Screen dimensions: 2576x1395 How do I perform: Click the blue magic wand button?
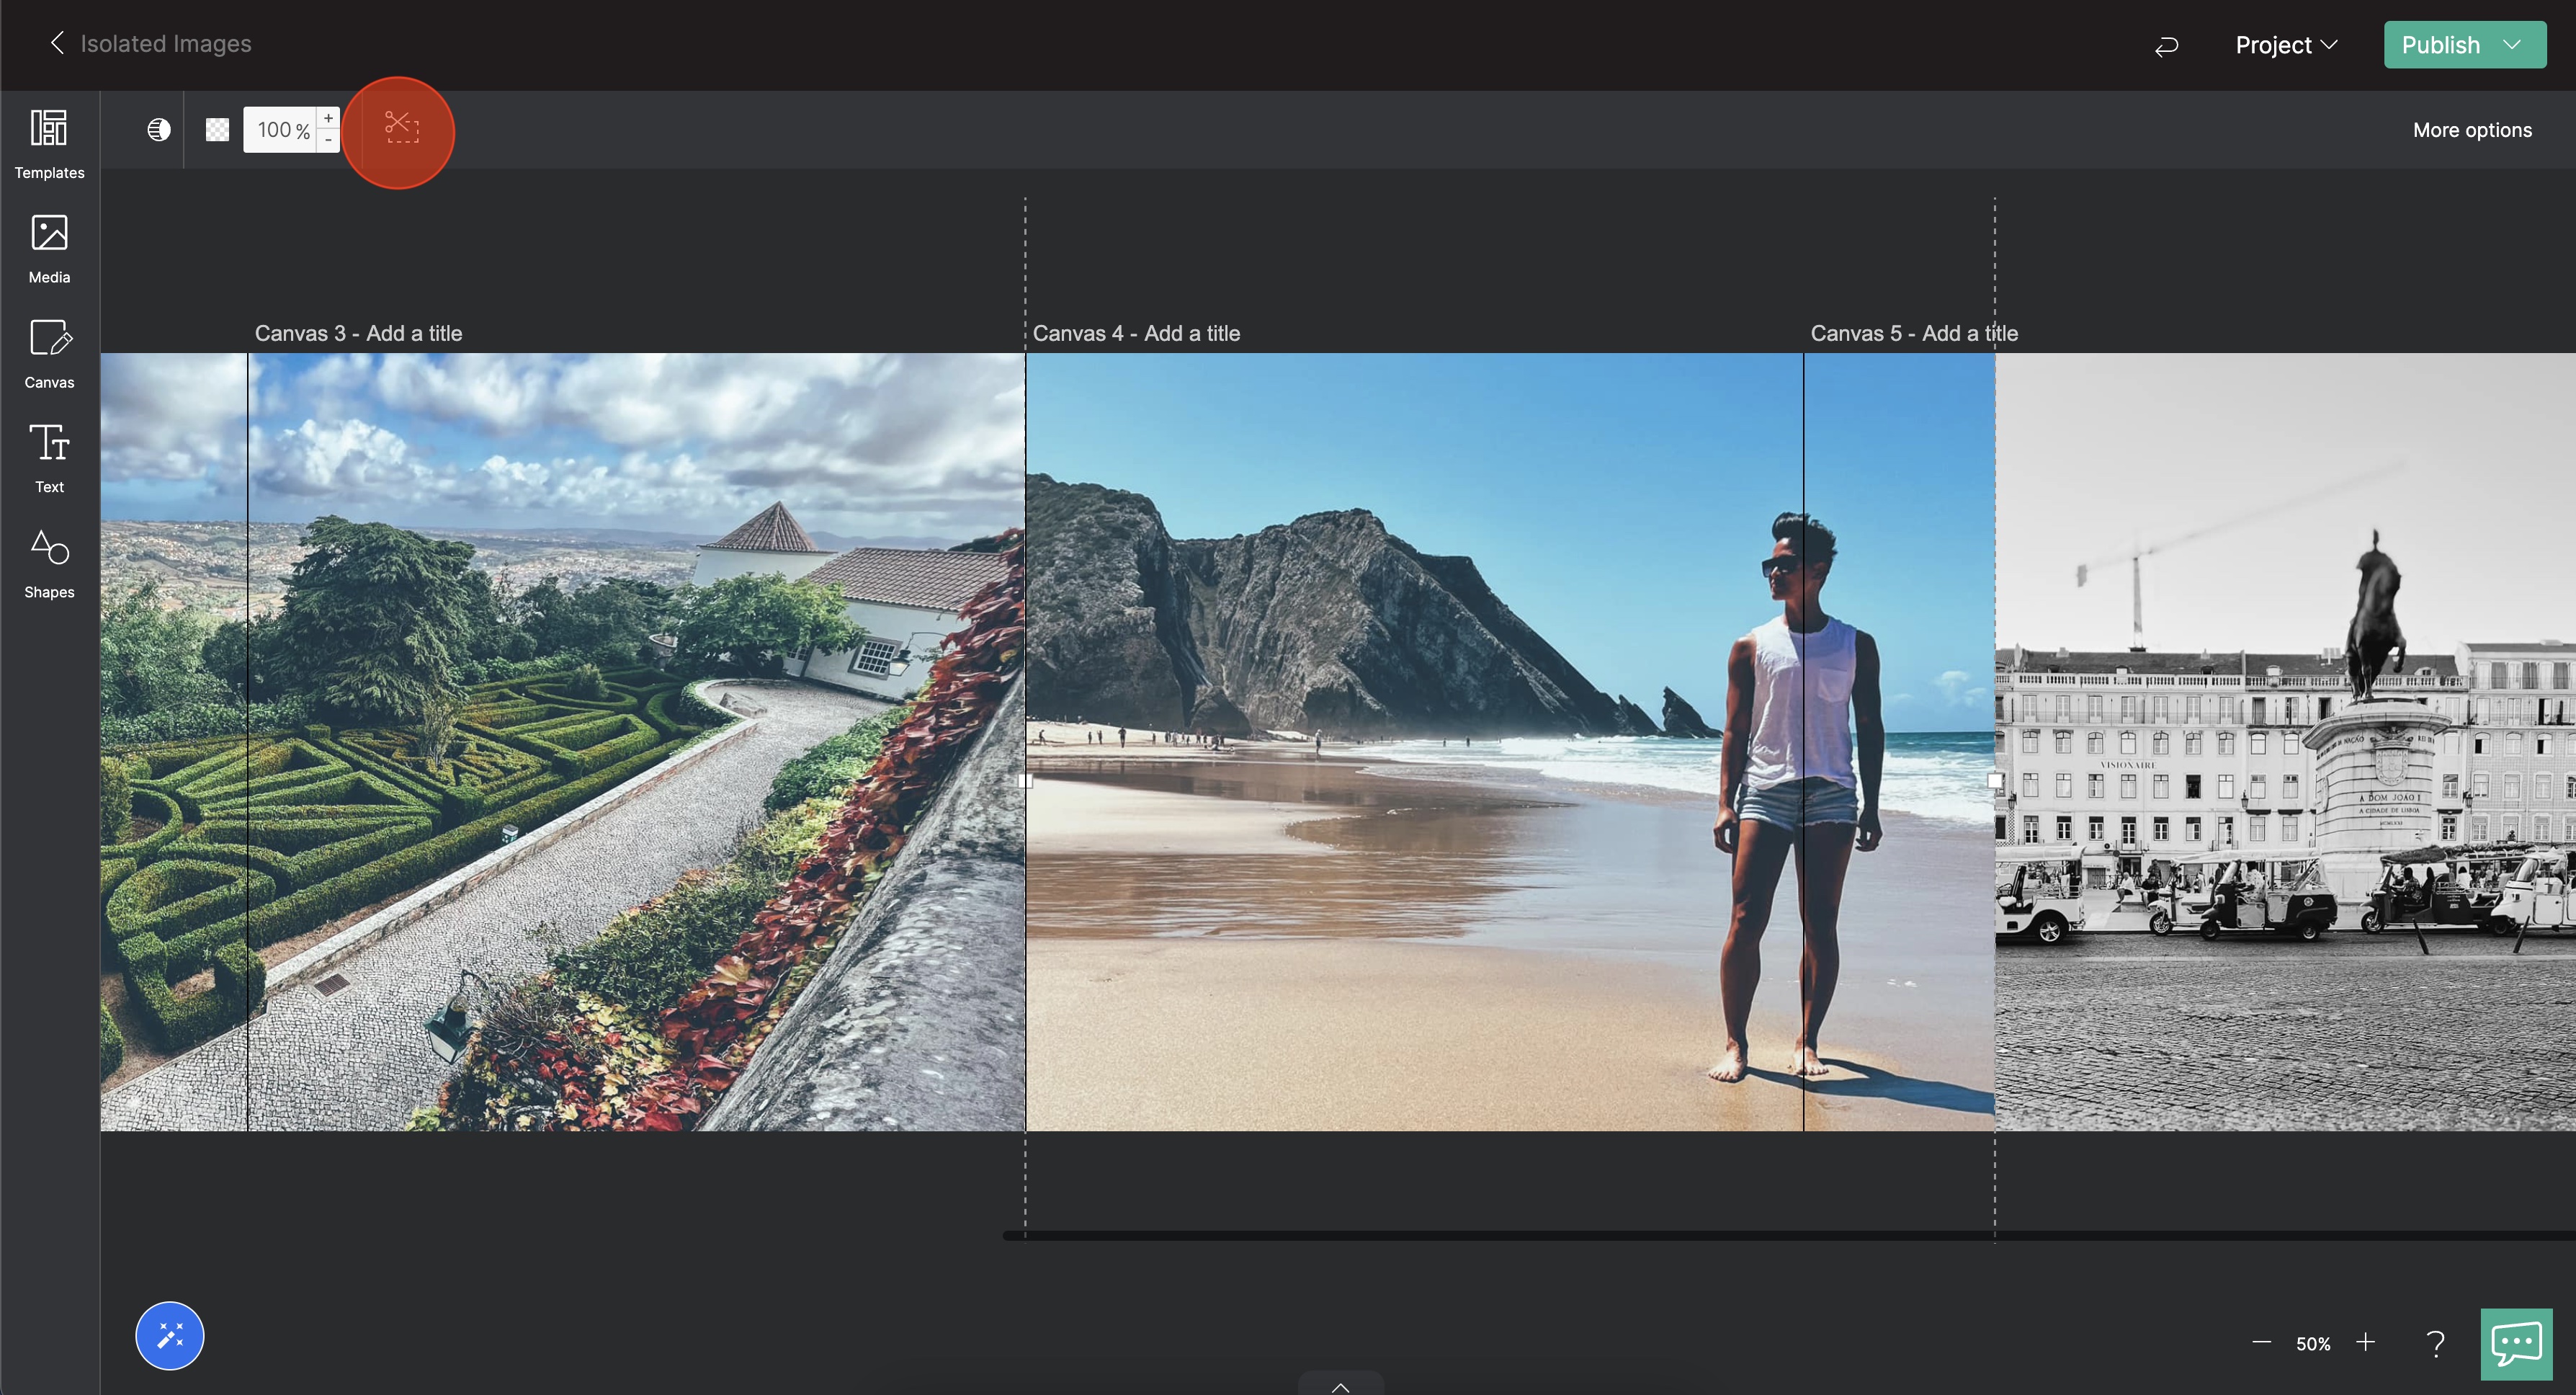coord(170,1335)
